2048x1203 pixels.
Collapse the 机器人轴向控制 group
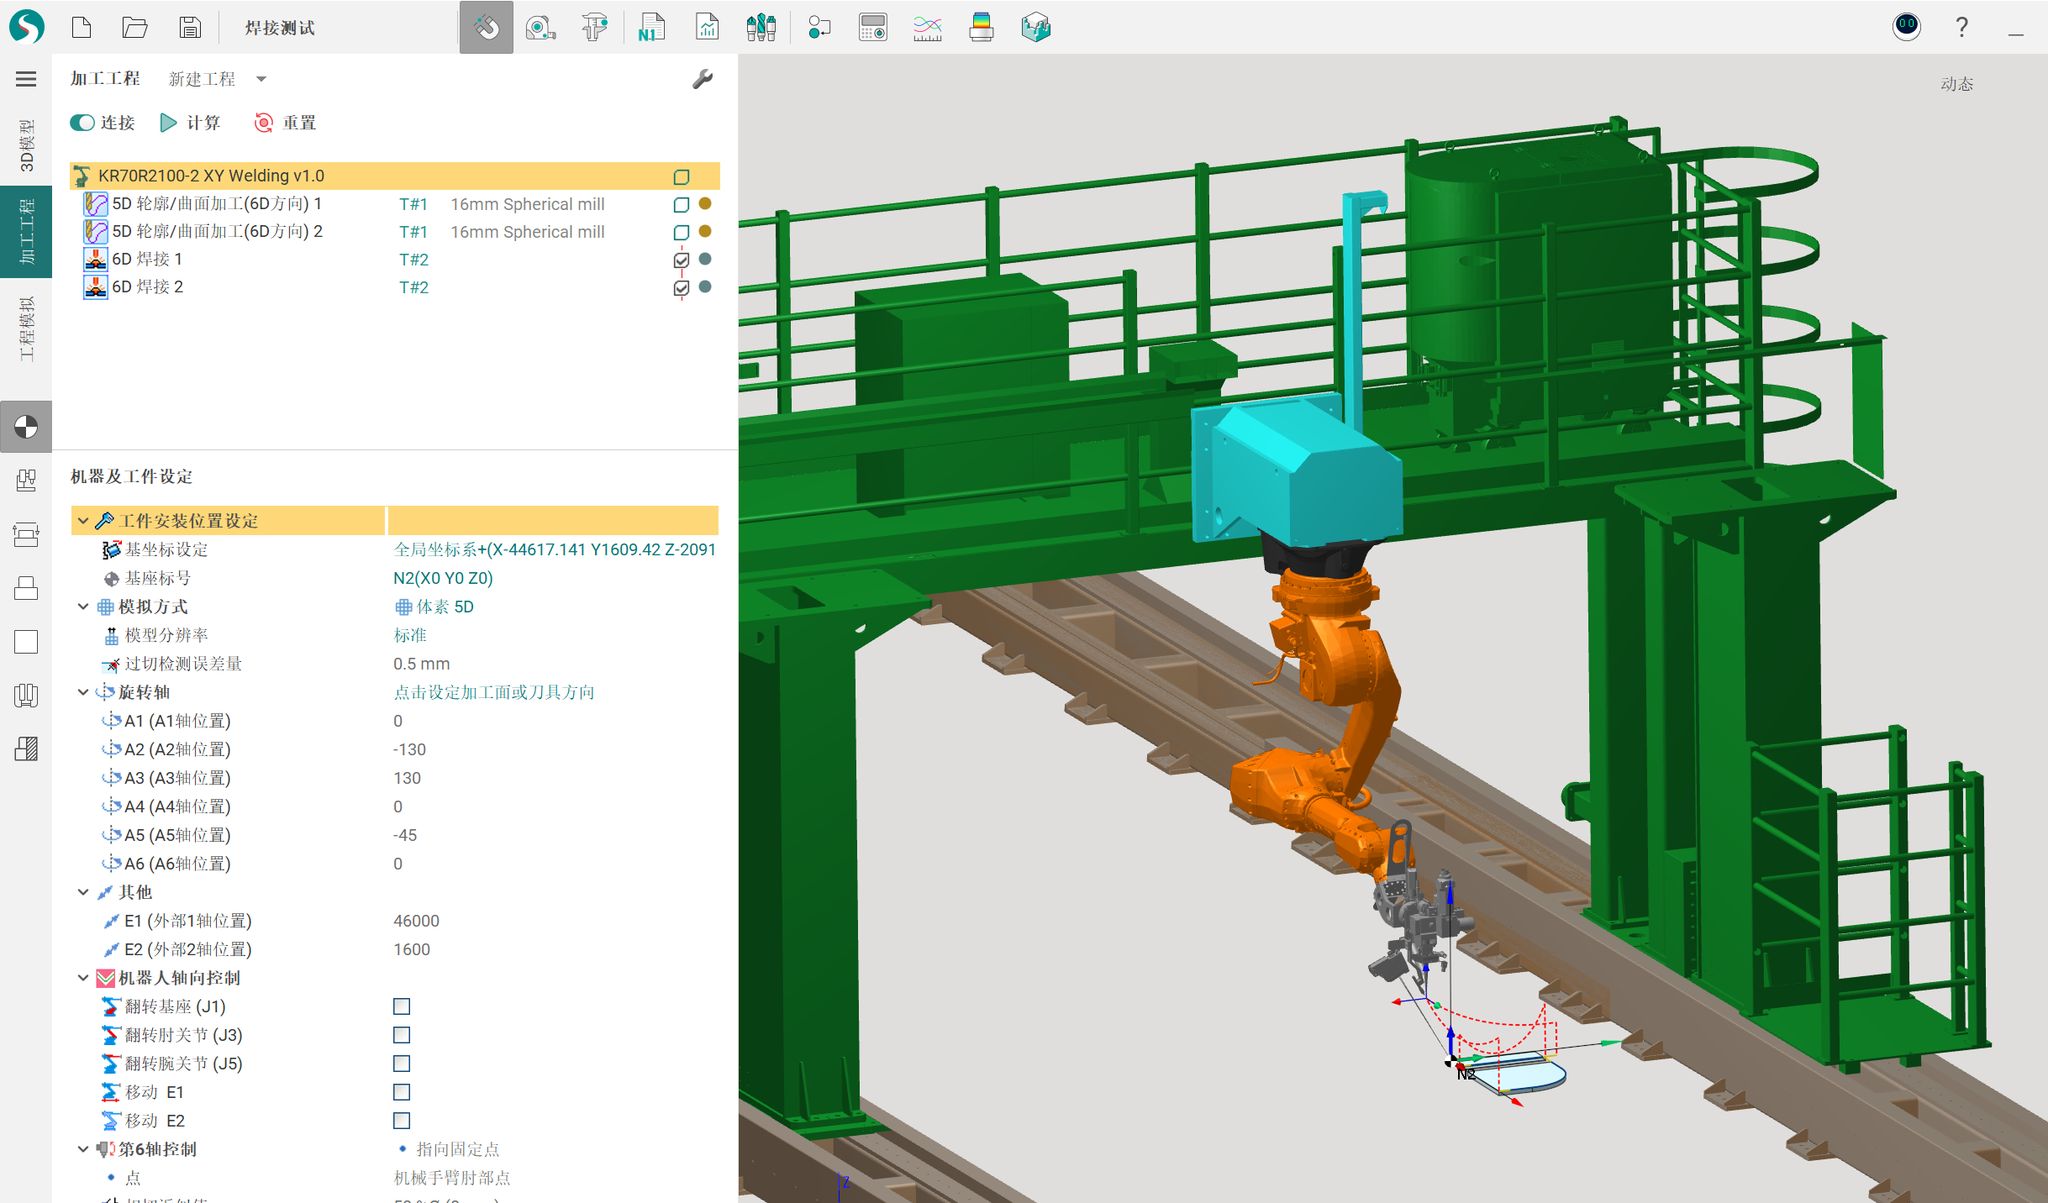(x=83, y=978)
